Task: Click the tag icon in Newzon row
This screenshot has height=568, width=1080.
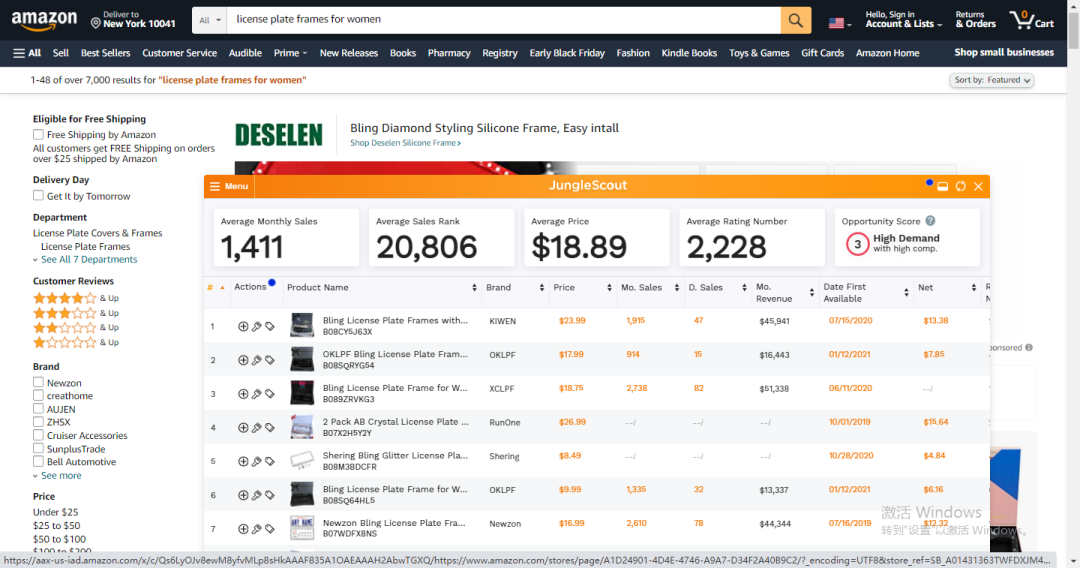Action: (269, 529)
